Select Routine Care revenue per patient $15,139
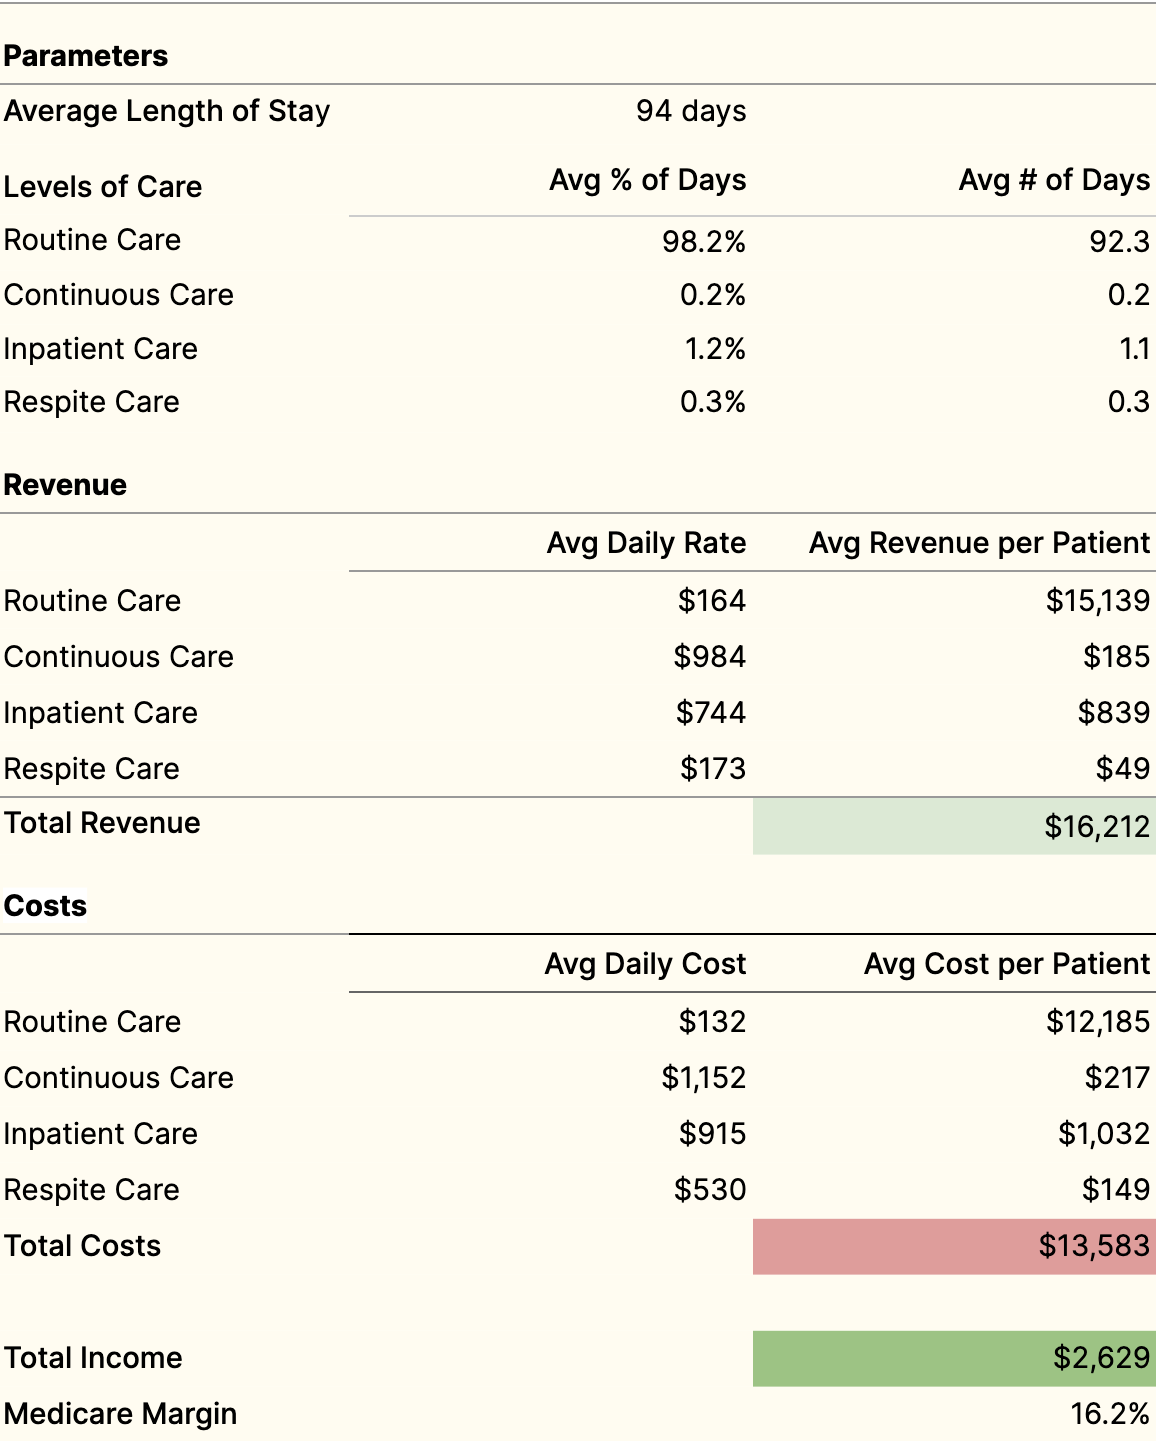The image size is (1156, 1441). click(1097, 601)
